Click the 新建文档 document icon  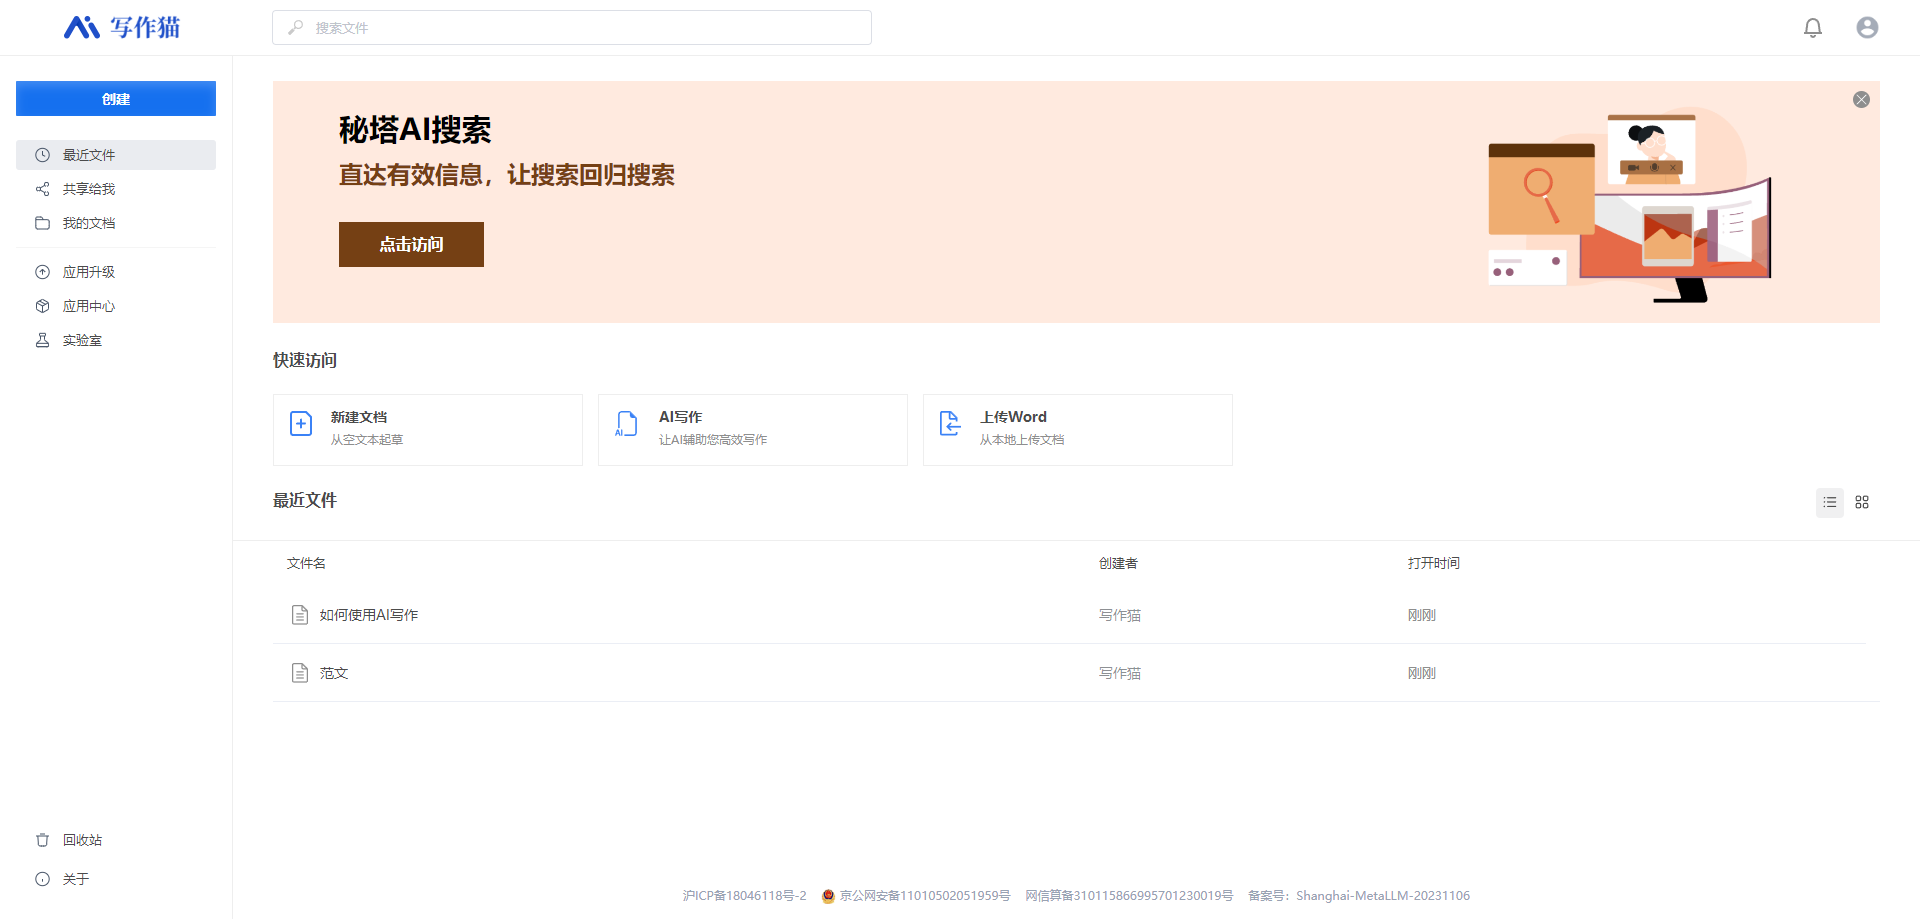(x=301, y=424)
